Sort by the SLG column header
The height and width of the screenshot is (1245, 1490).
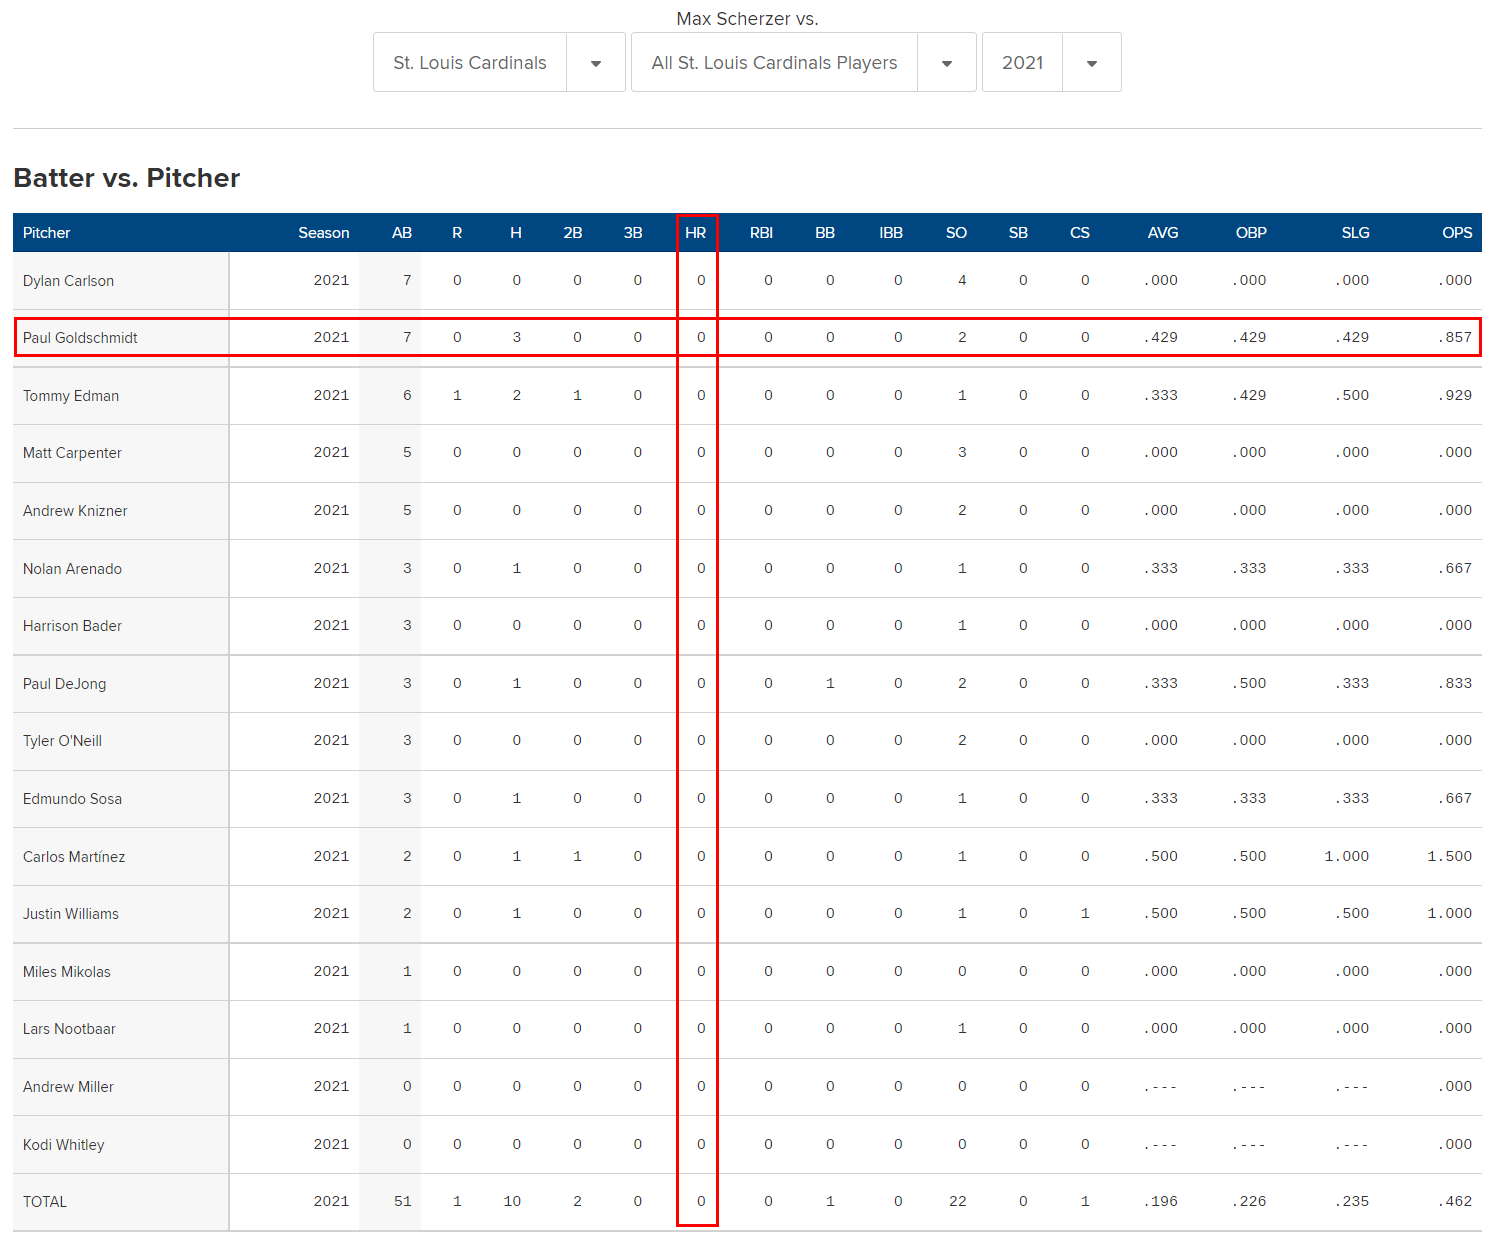tap(1356, 232)
